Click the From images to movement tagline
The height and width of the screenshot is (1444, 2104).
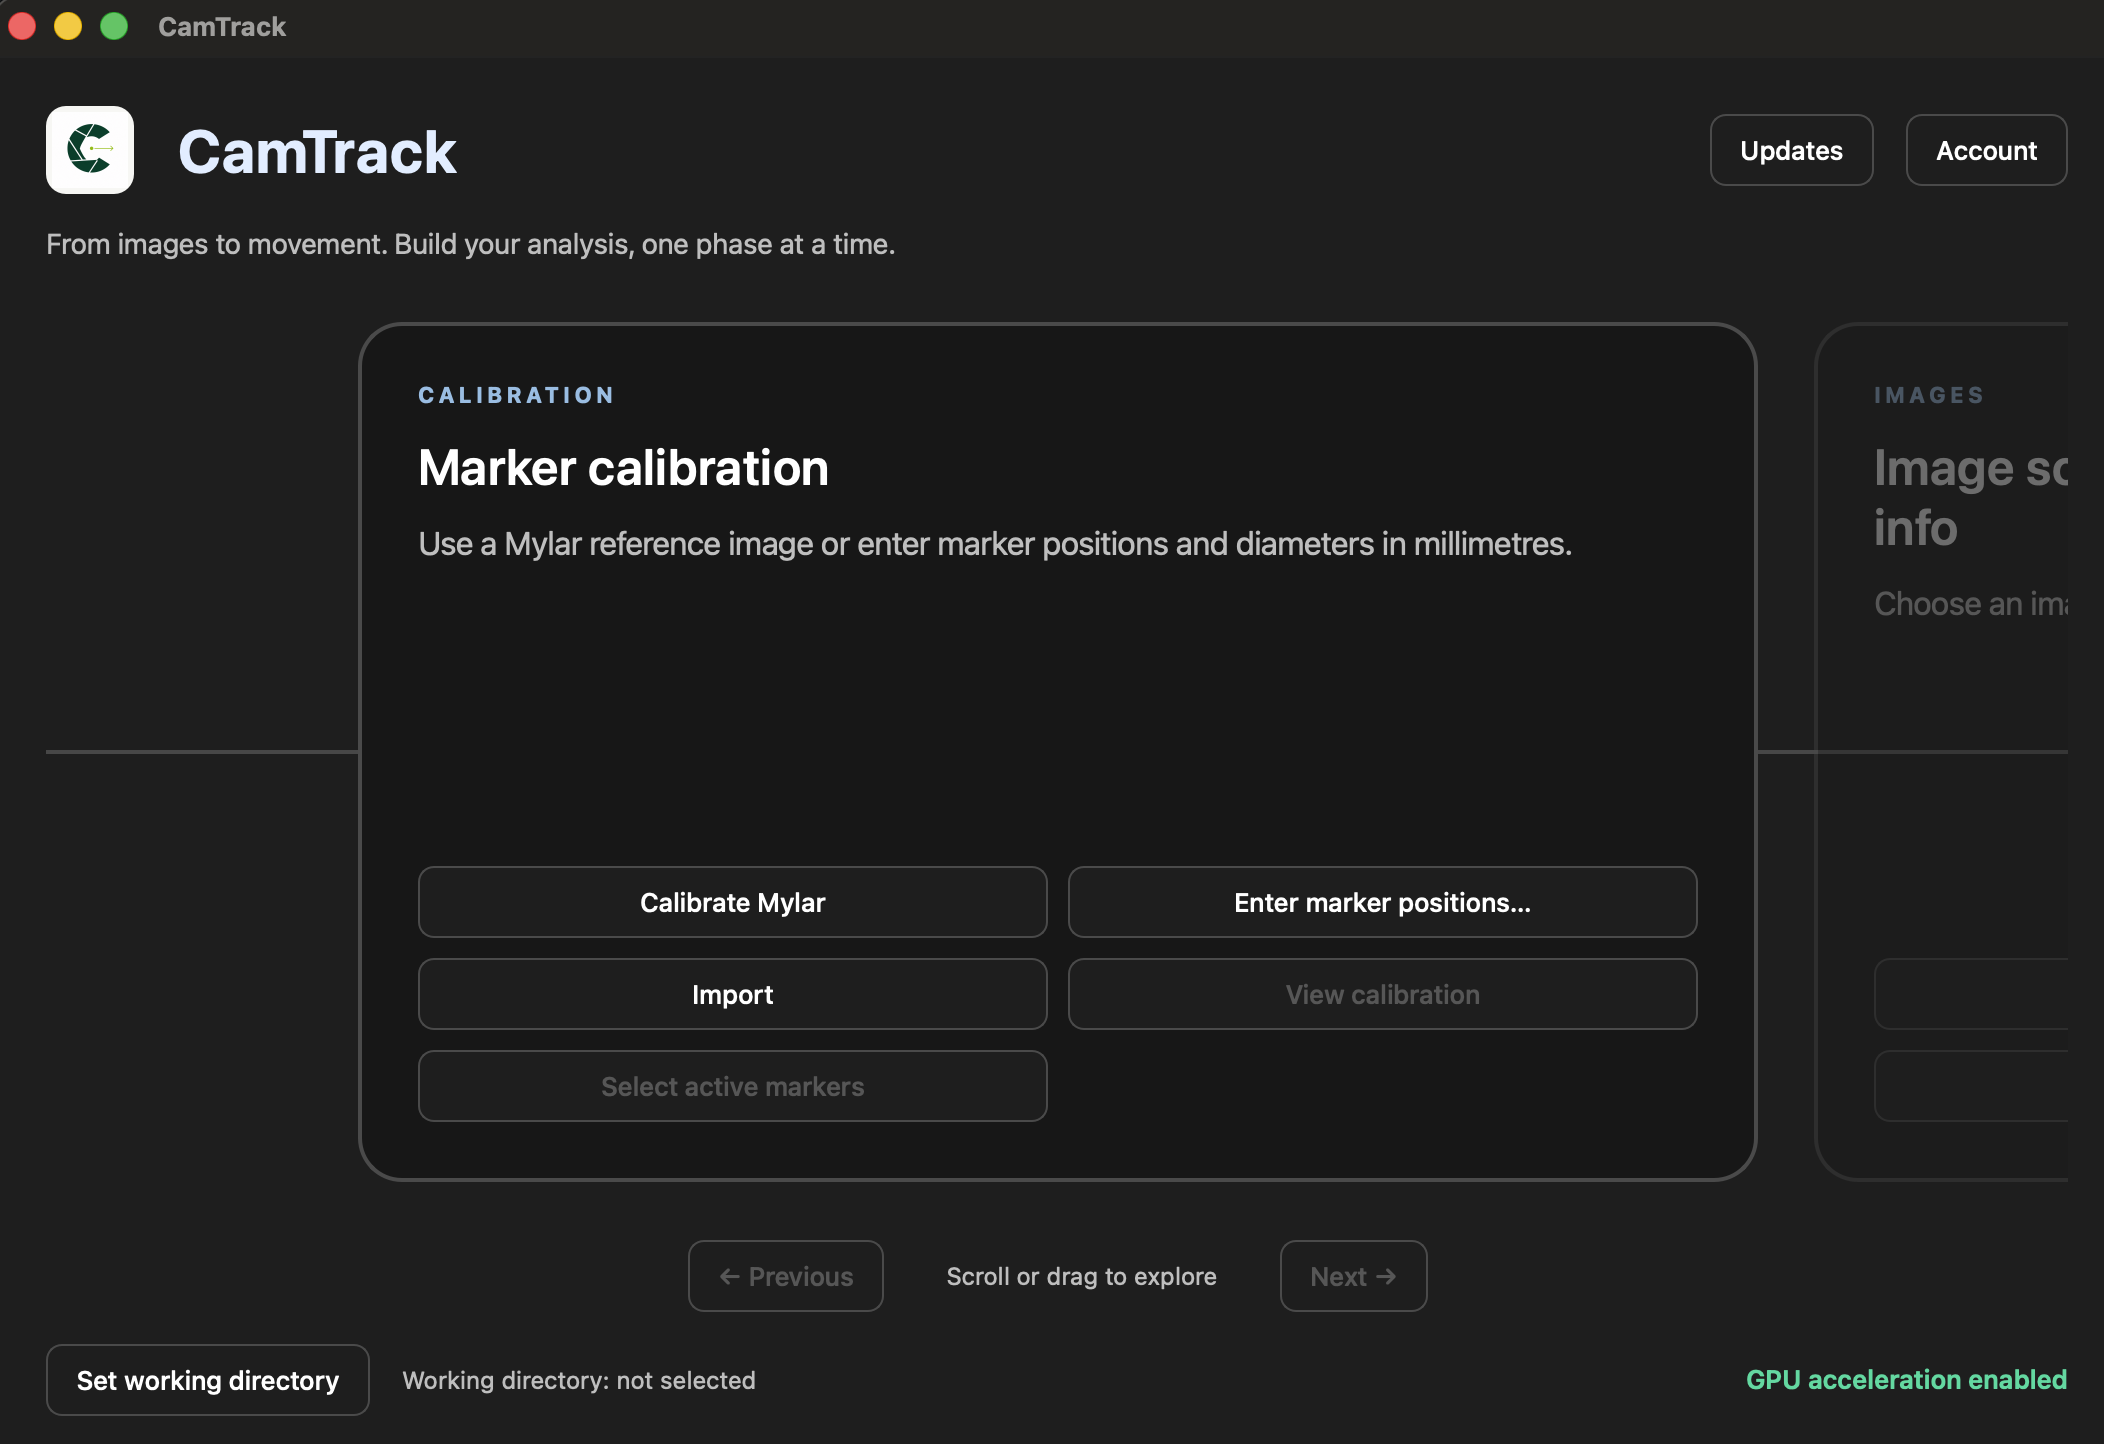pos(470,244)
